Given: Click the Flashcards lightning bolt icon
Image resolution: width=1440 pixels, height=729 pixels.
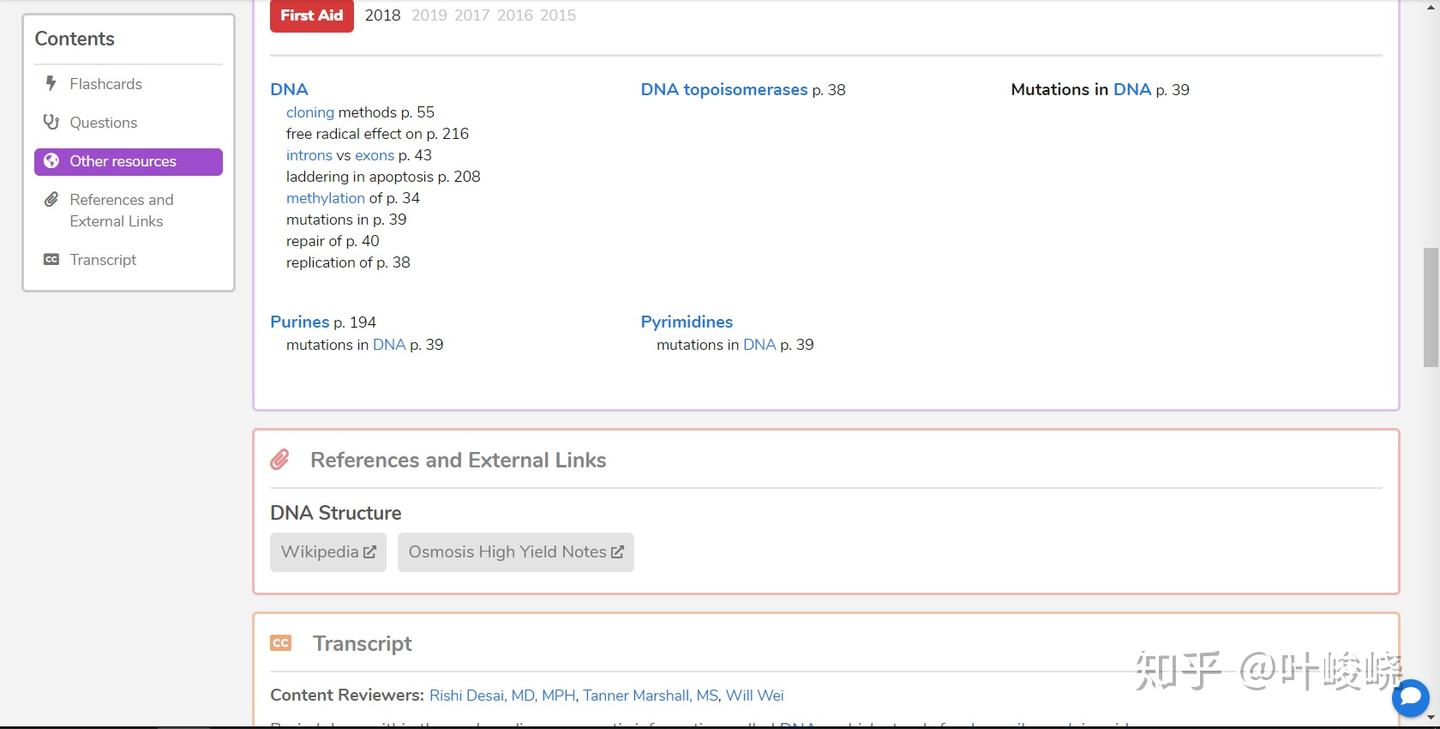Looking at the screenshot, I should point(51,84).
